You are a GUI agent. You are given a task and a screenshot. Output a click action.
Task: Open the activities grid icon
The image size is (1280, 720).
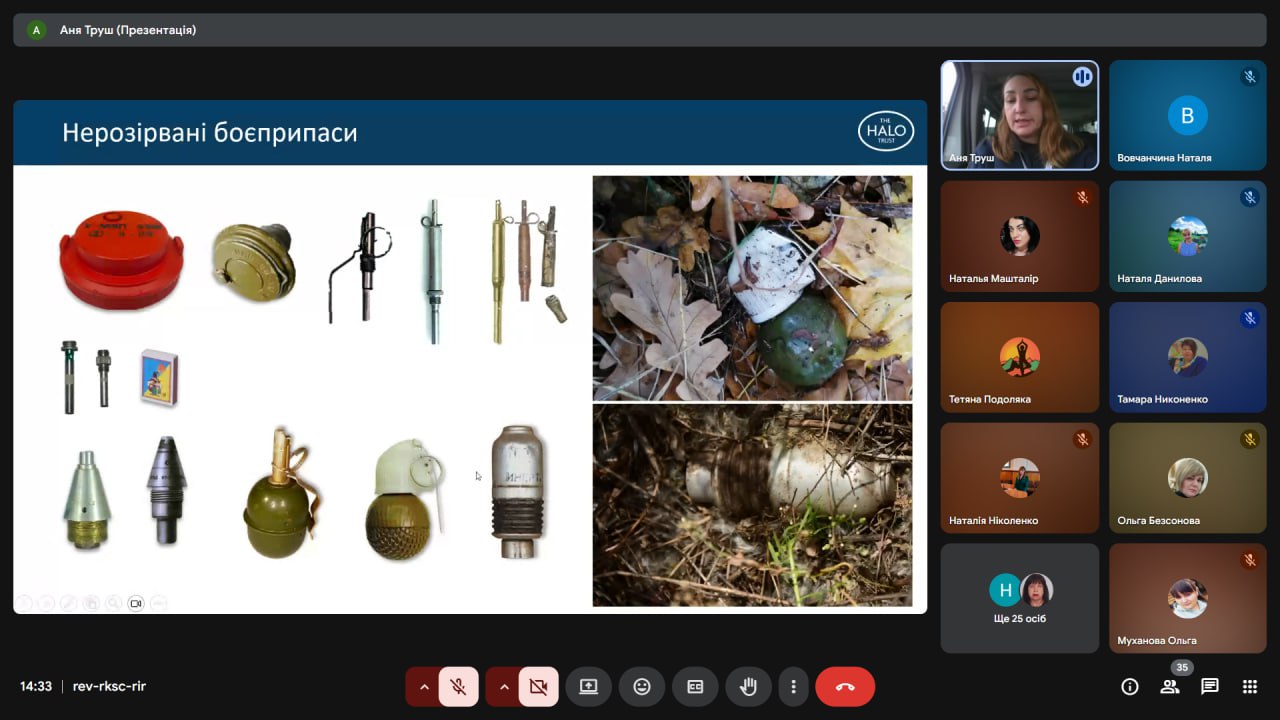(1250, 687)
